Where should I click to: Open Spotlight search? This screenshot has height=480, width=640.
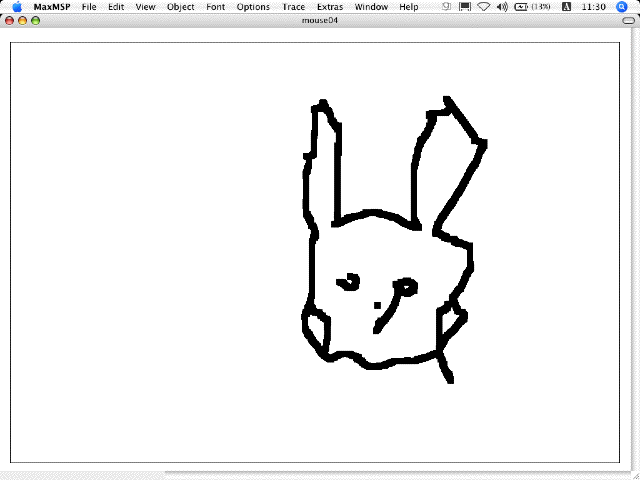622,7
